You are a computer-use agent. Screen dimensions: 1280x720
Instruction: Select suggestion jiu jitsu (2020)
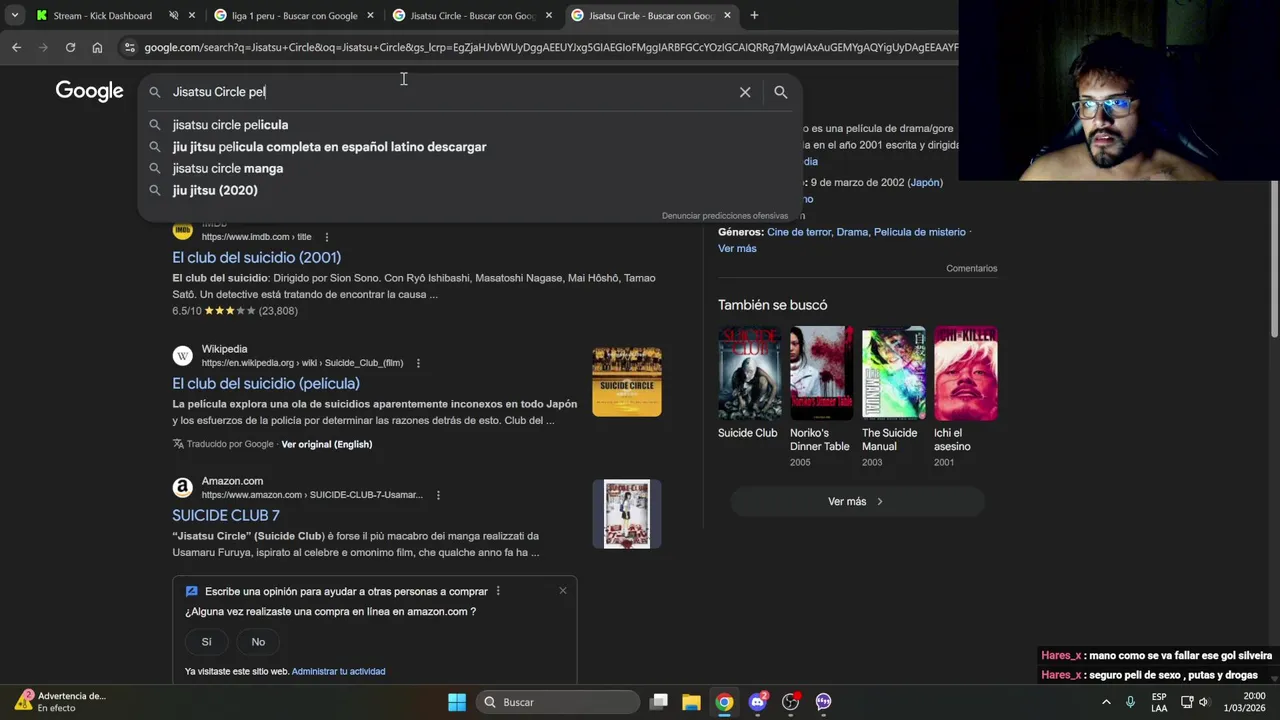pyautogui.click(x=215, y=191)
